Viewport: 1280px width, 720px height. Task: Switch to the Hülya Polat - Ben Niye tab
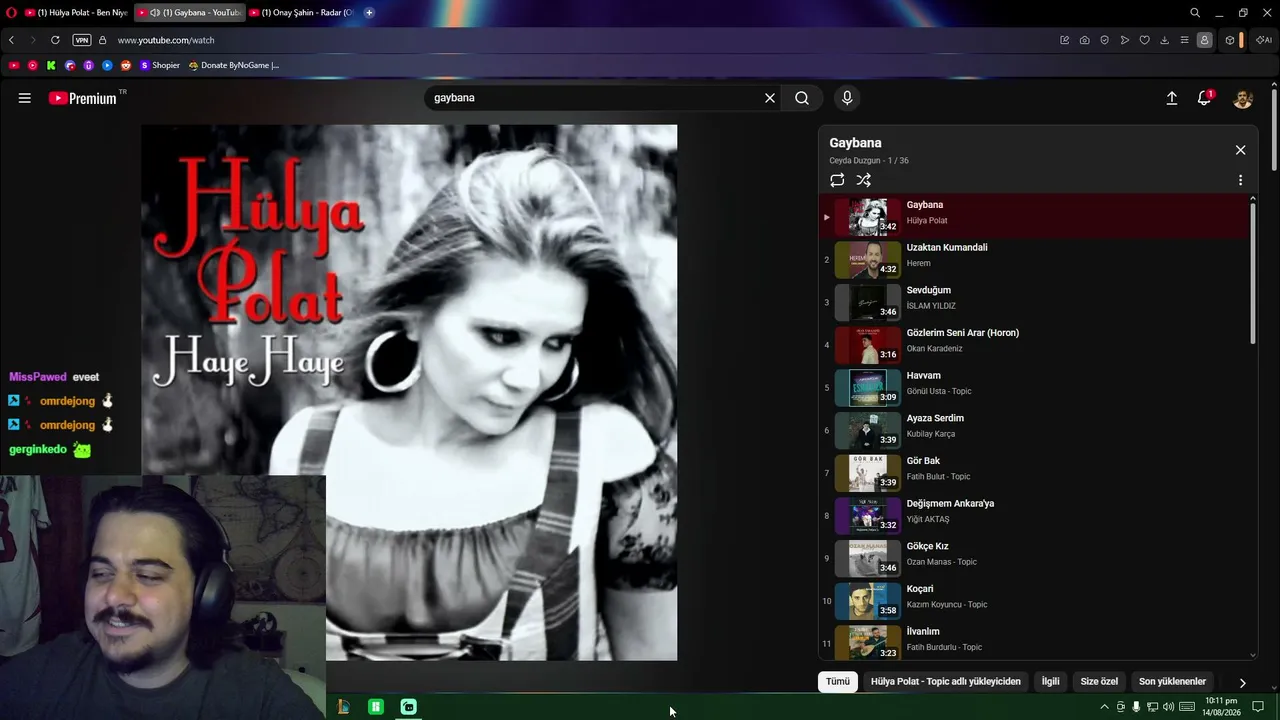tap(77, 13)
